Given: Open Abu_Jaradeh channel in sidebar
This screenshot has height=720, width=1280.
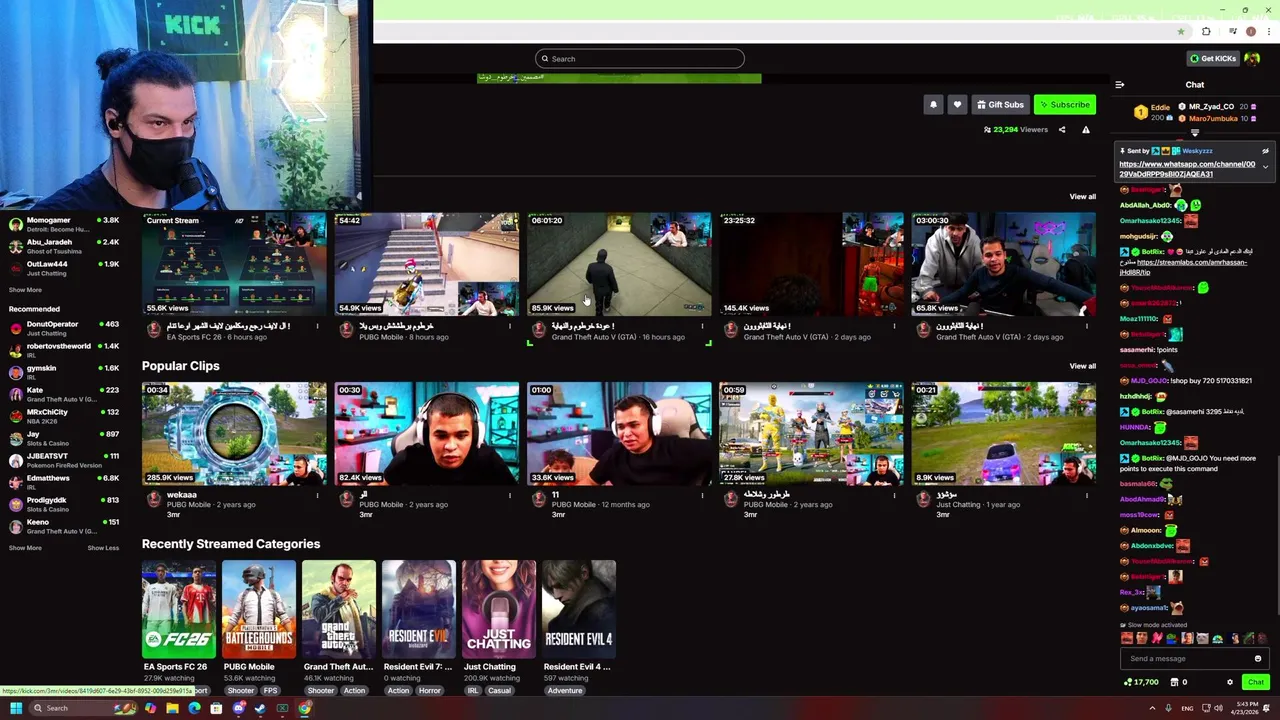Looking at the screenshot, I should pyautogui.click(x=64, y=246).
